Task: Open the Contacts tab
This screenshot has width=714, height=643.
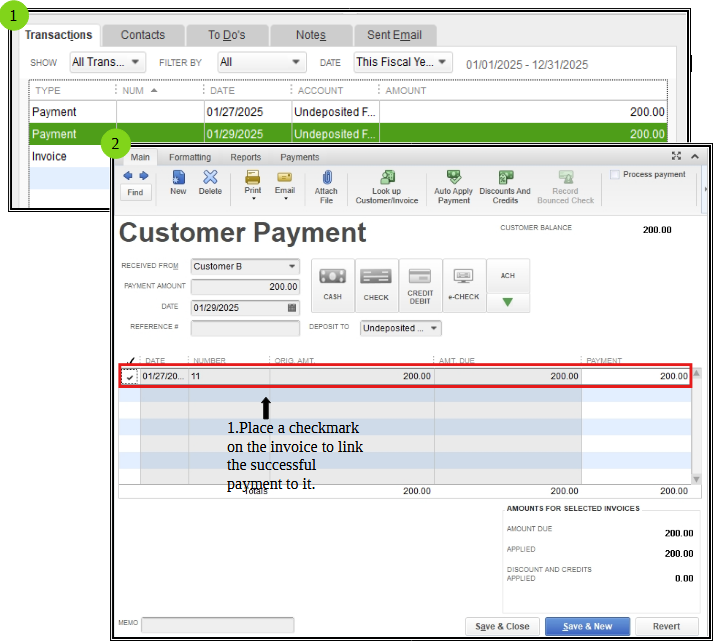Action: pyautogui.click(x=143, y=35)
